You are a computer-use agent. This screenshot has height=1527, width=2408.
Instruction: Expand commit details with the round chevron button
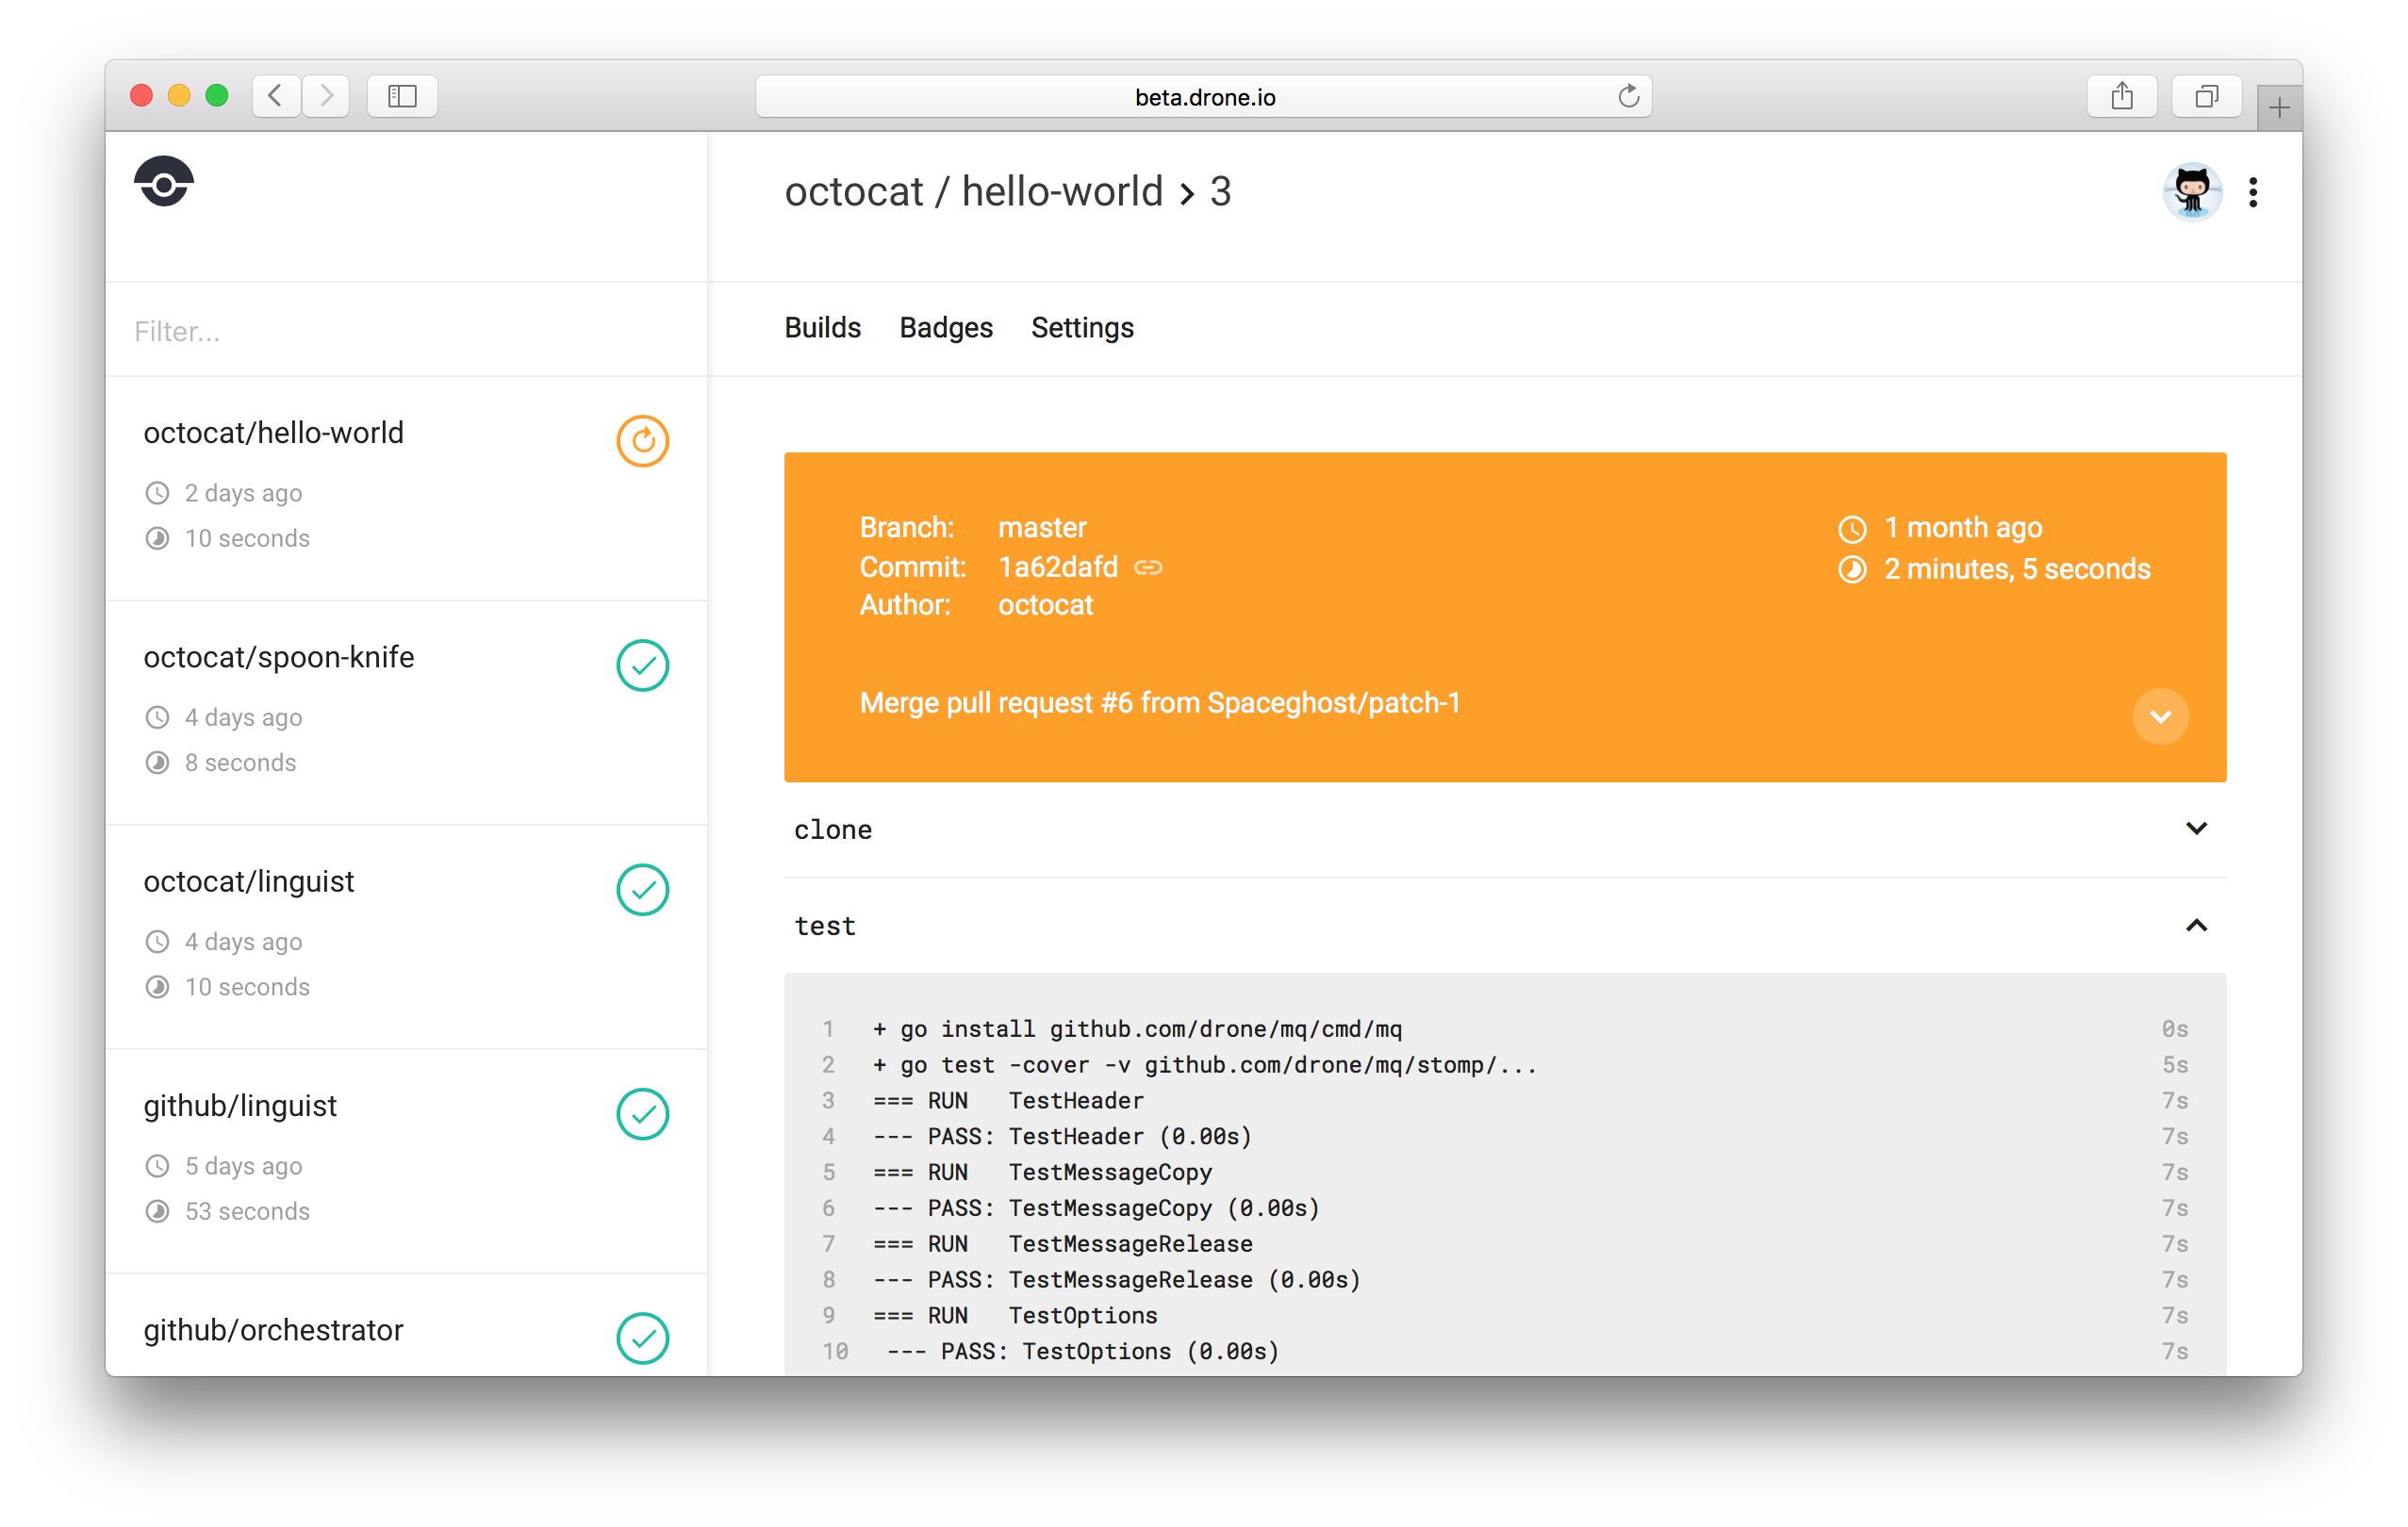[2160, 717]
